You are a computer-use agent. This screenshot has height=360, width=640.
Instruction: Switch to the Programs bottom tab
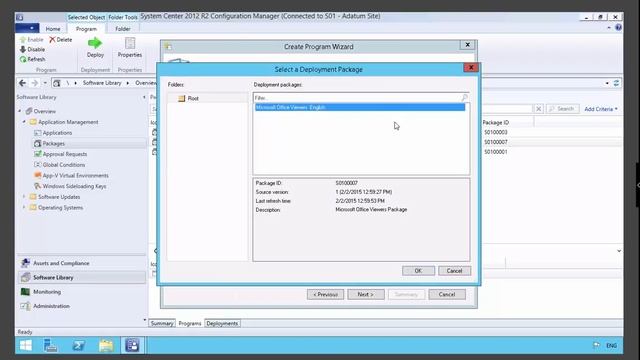click(x=190, y=323)
